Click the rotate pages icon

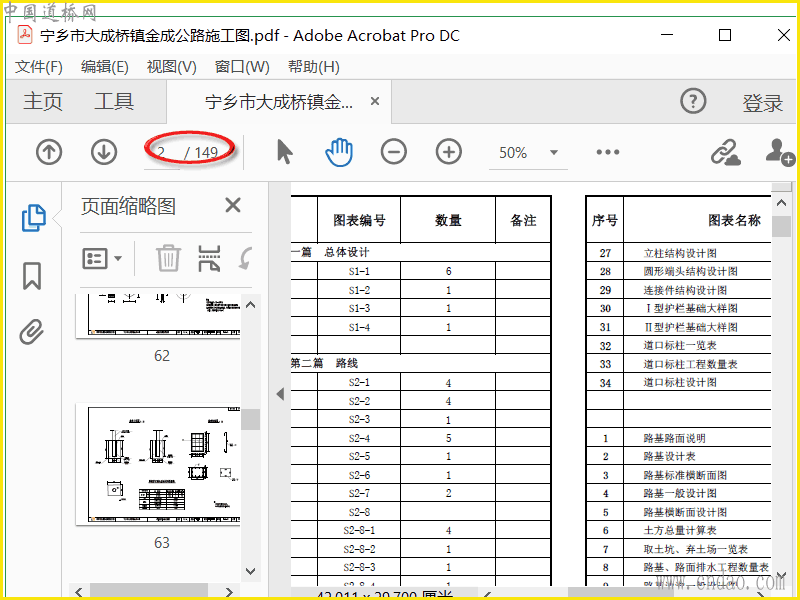pos(245,258)
